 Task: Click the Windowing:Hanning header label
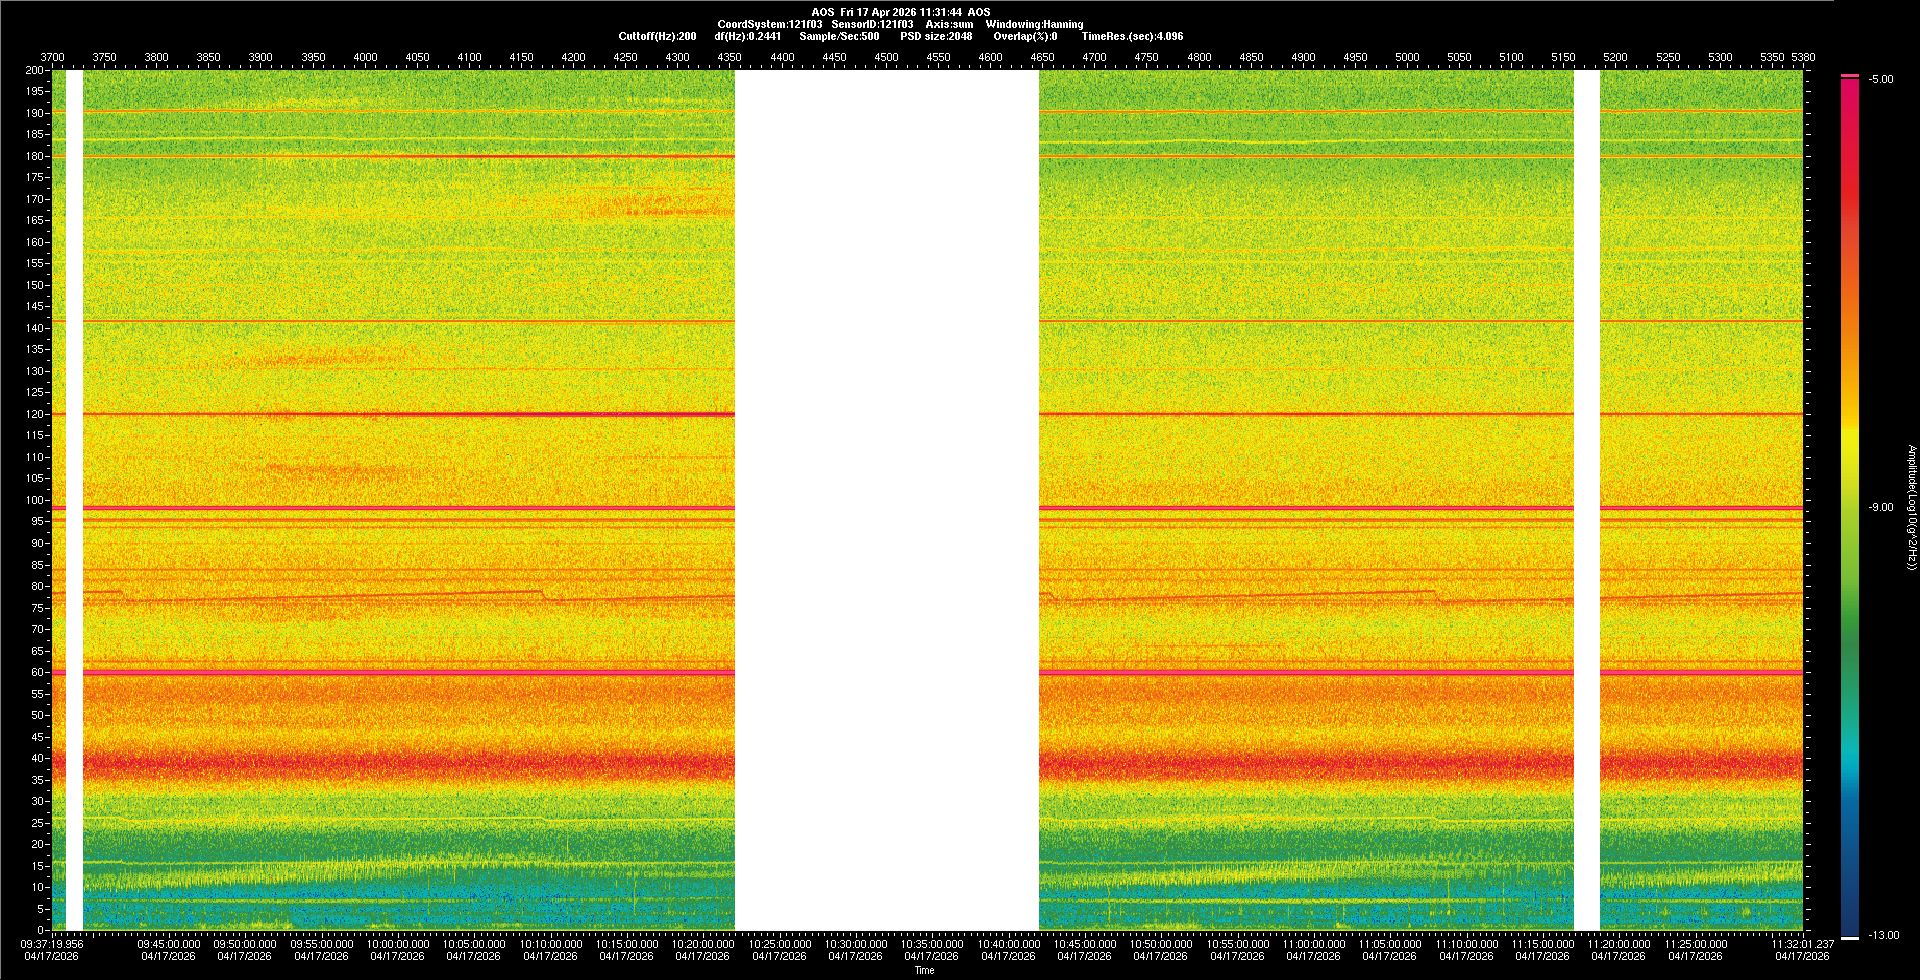[1034, 24]
